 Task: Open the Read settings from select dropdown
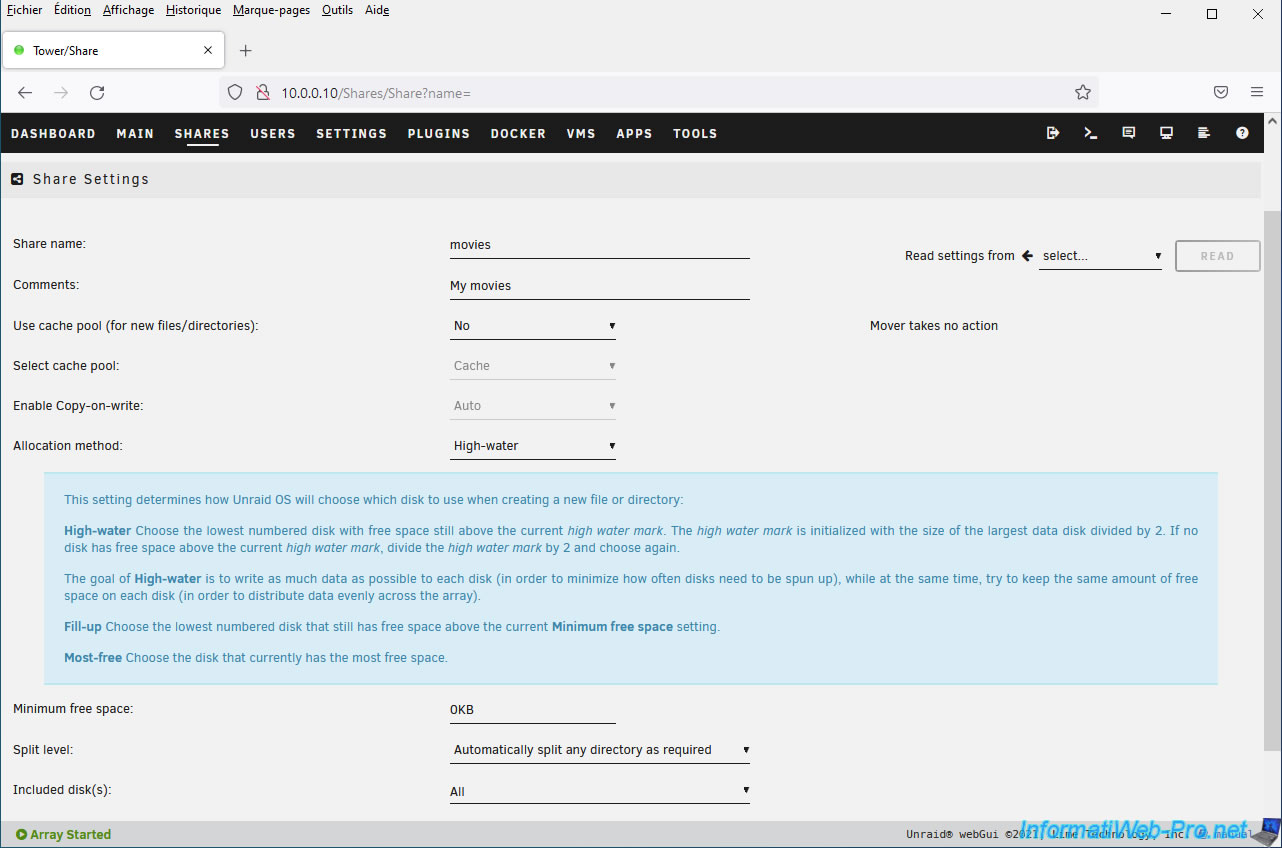(1100, 256)
